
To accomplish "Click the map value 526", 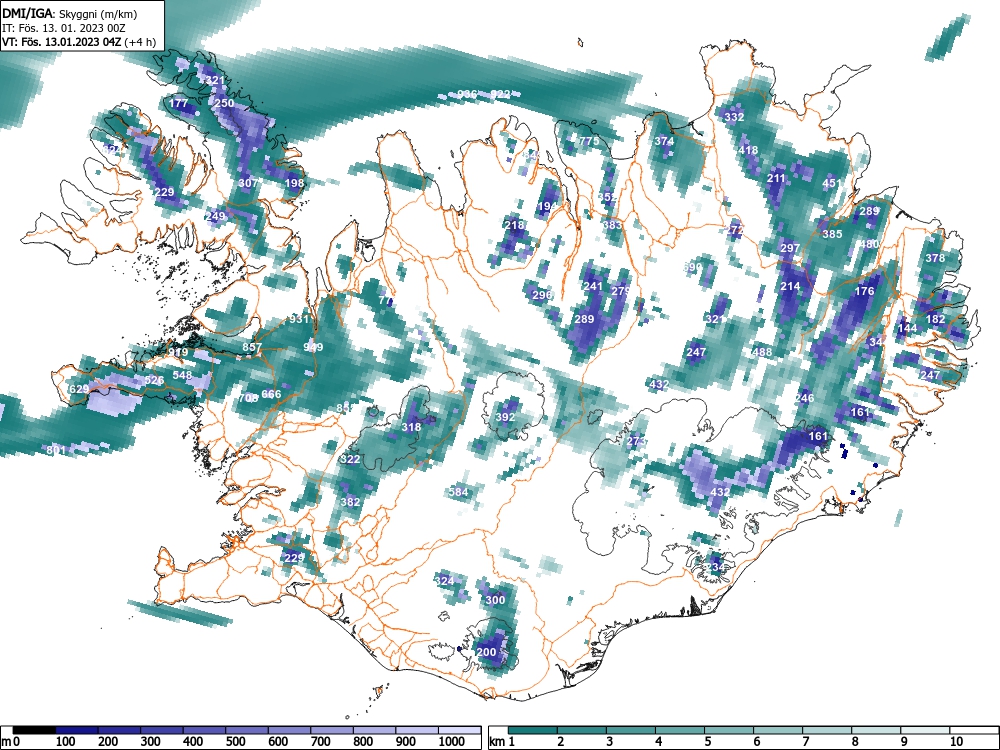I will tap(154, 380).
